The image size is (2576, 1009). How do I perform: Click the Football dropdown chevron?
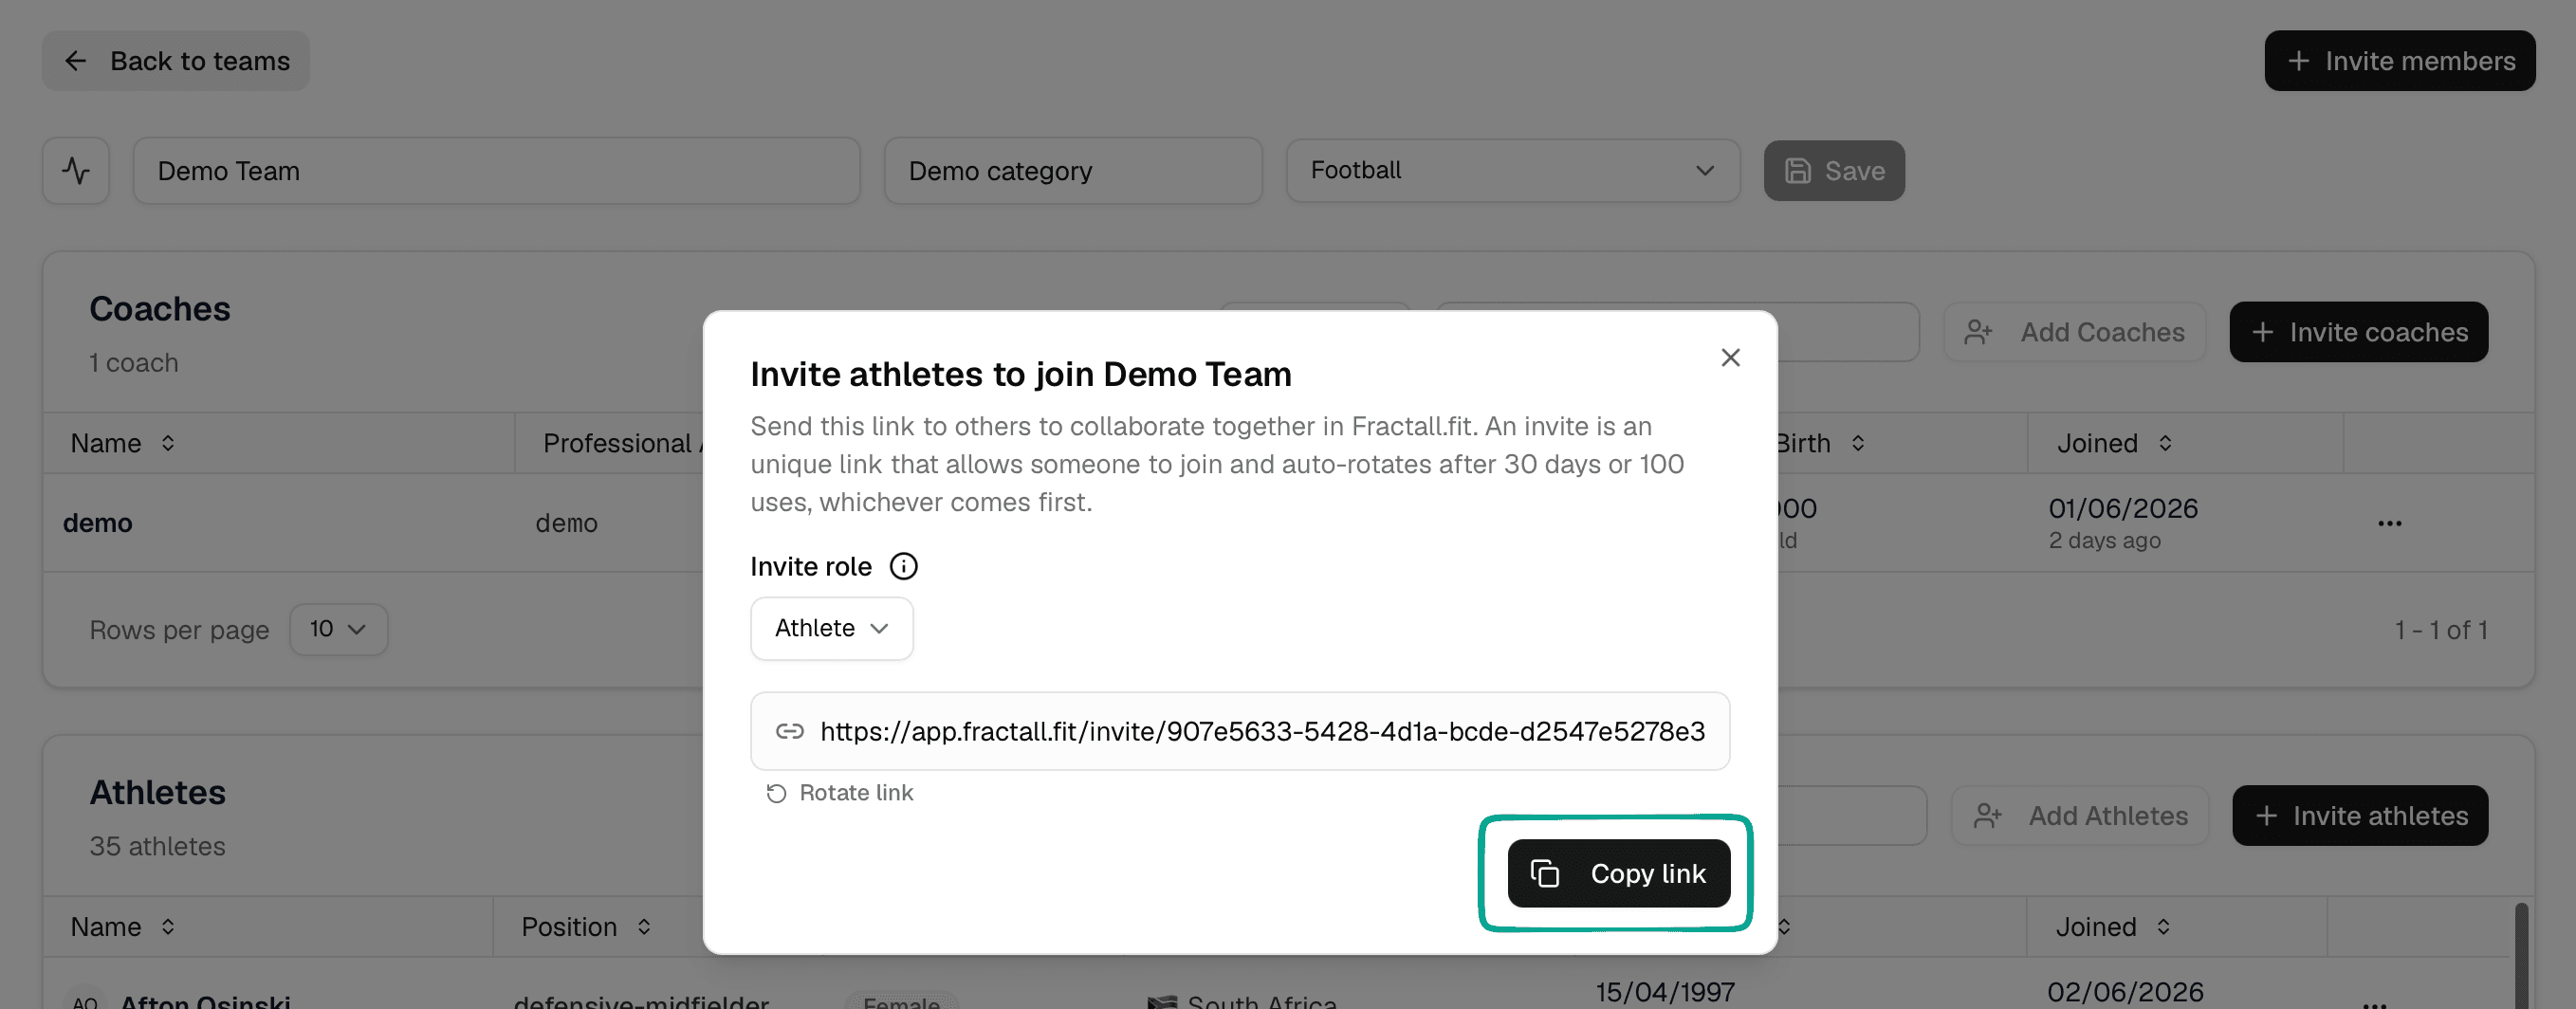[1704, 171]
